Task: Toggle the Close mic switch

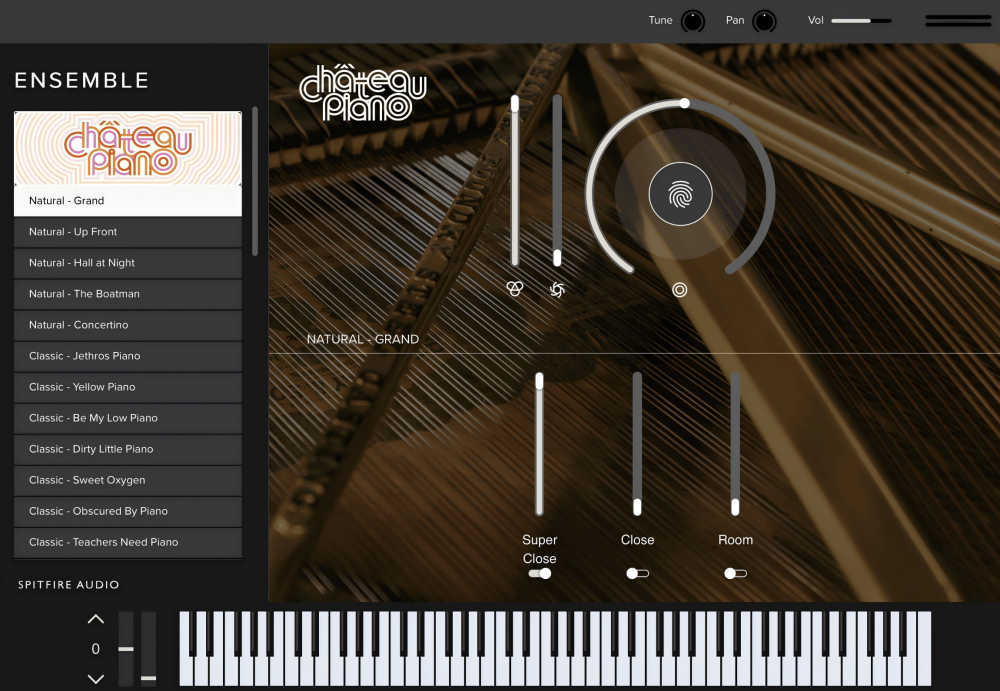Action: 637,573
